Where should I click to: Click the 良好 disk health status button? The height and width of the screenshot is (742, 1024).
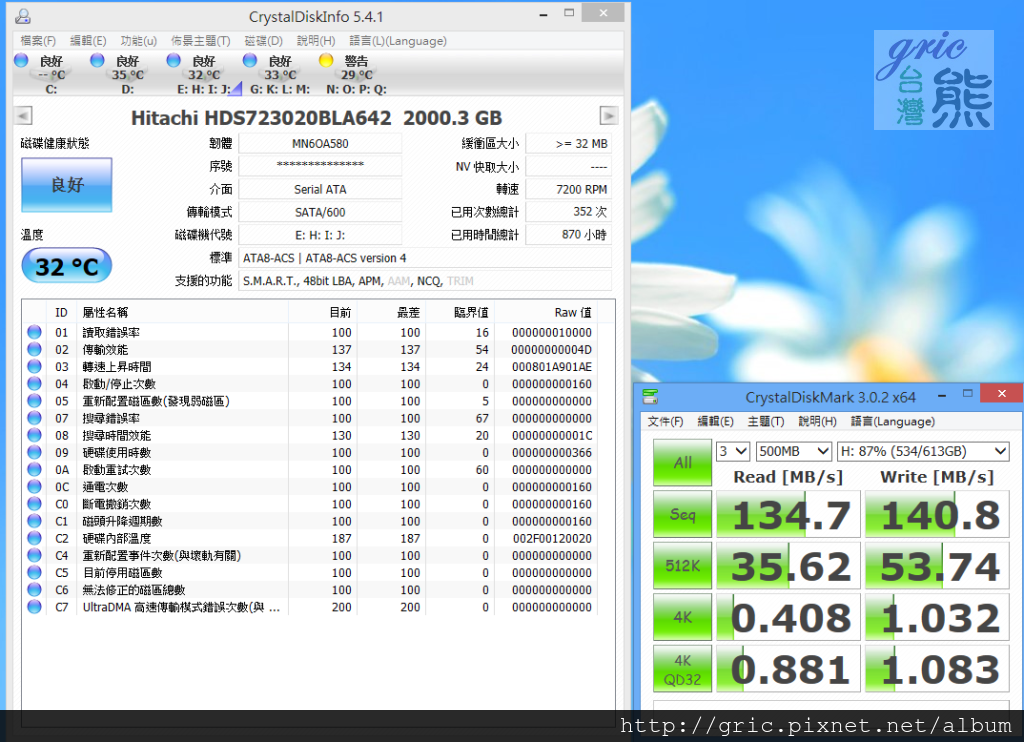click(x=67, y=185)
